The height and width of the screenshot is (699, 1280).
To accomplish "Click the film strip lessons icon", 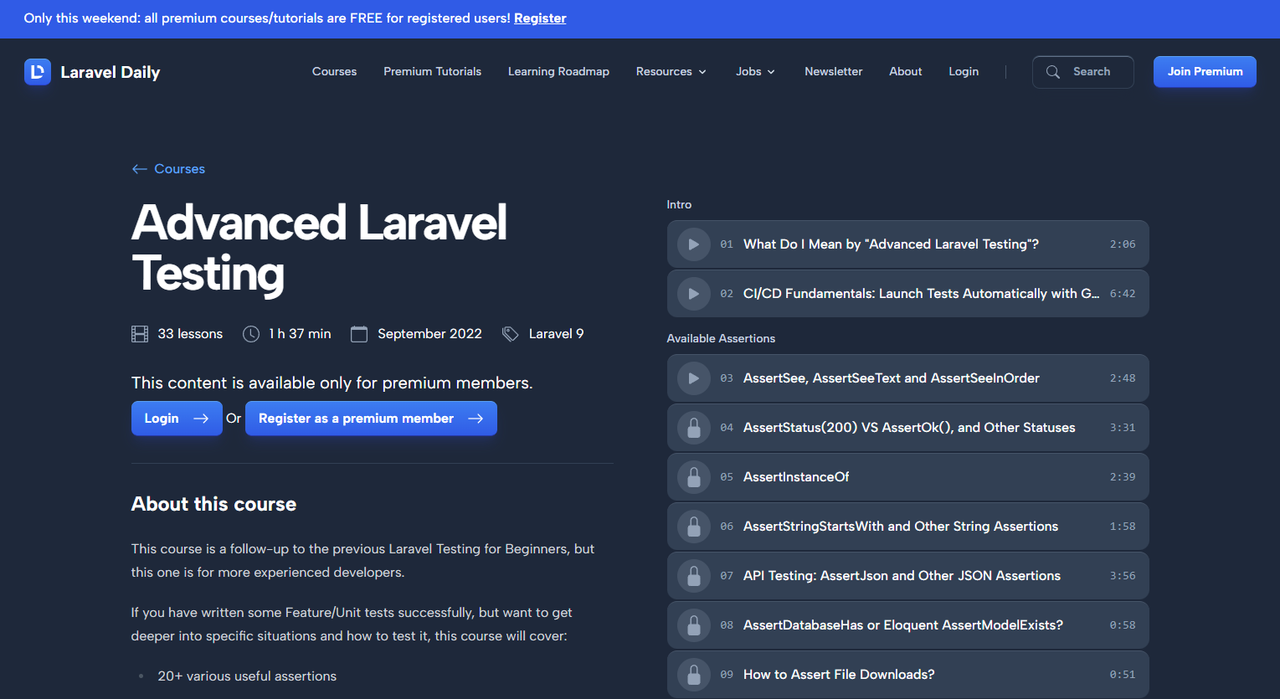I will pyautogui.click(x=140, y=334).
